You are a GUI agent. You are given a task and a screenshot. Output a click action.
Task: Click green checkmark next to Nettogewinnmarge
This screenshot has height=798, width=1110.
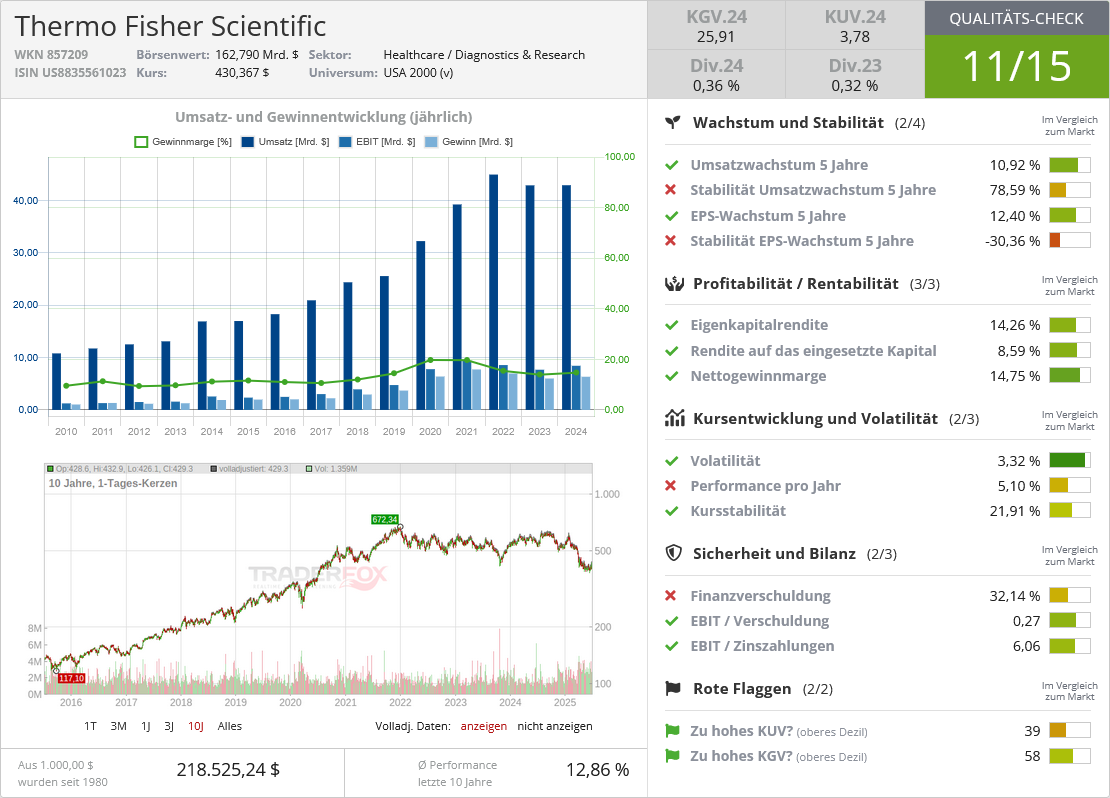click(x=672, y=376)
